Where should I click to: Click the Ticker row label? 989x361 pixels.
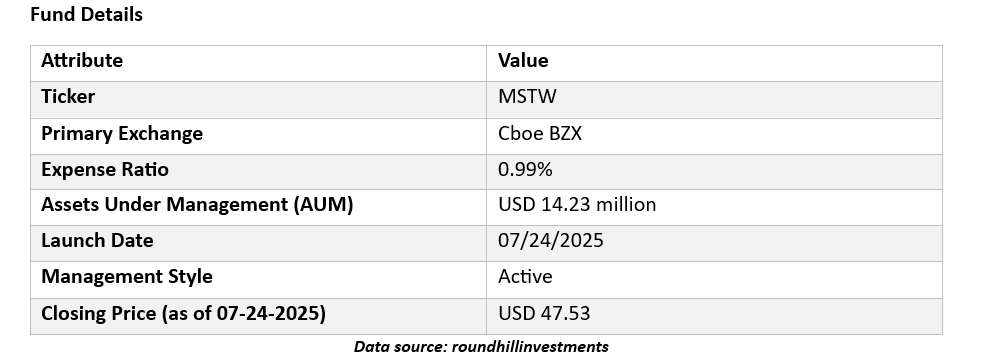[68, 97]
